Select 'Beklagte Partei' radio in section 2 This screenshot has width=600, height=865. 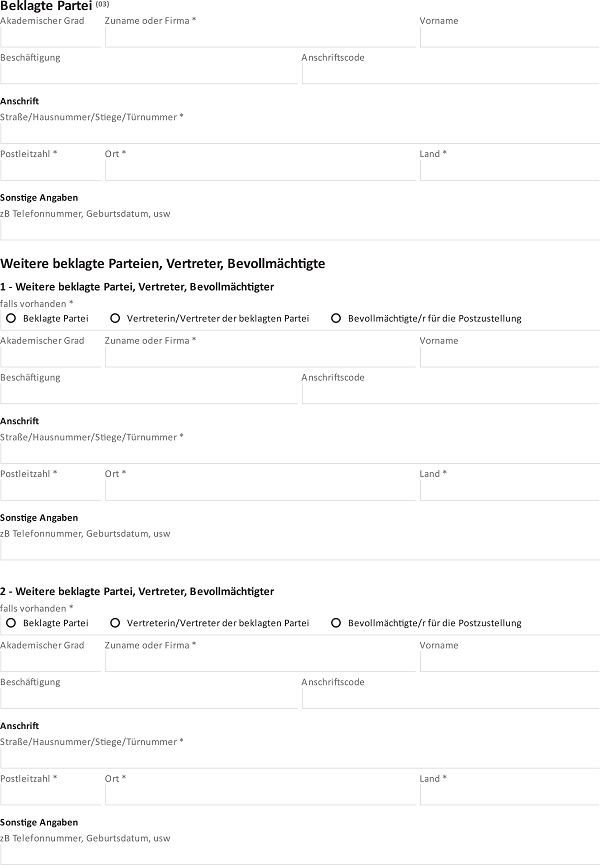point(11,623)
